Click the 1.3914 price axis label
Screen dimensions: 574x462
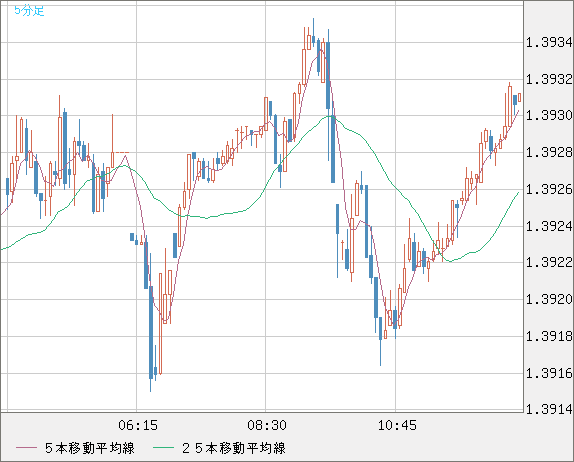[549, 409]
